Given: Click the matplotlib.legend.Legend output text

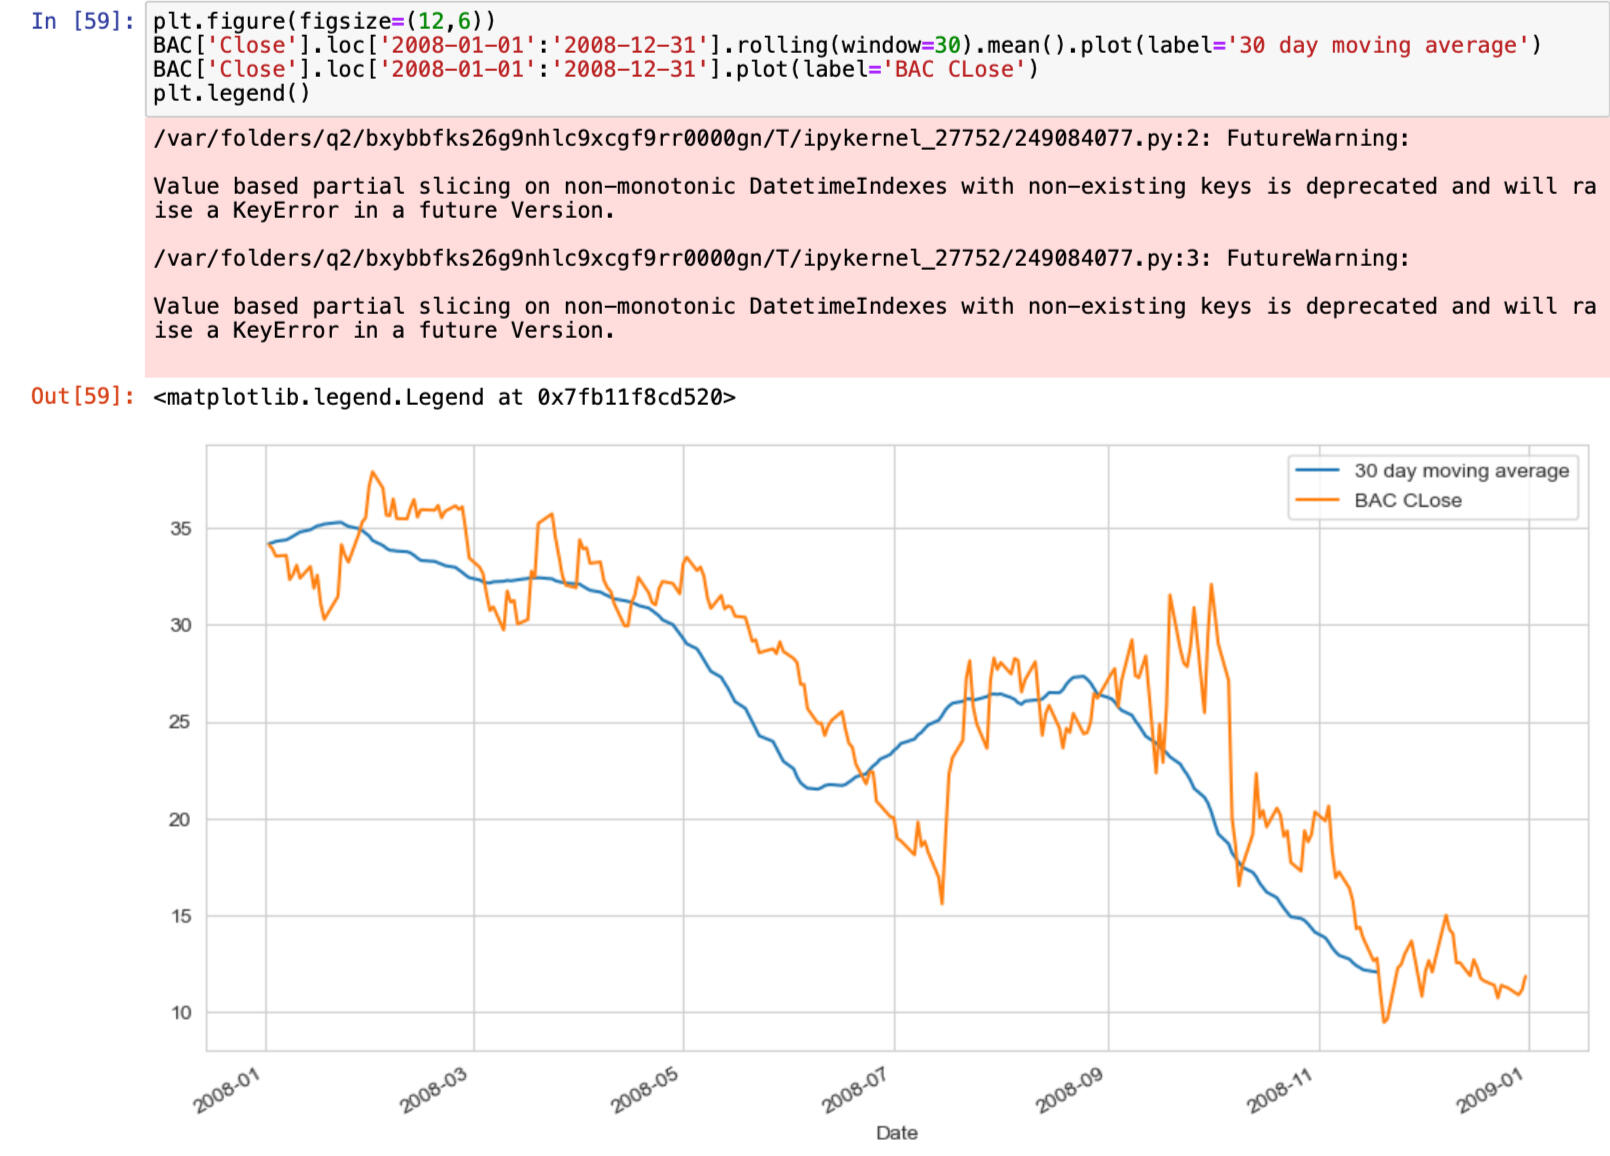Looking at the screenshot, I should pyautogui.click(x=444, y=397).
